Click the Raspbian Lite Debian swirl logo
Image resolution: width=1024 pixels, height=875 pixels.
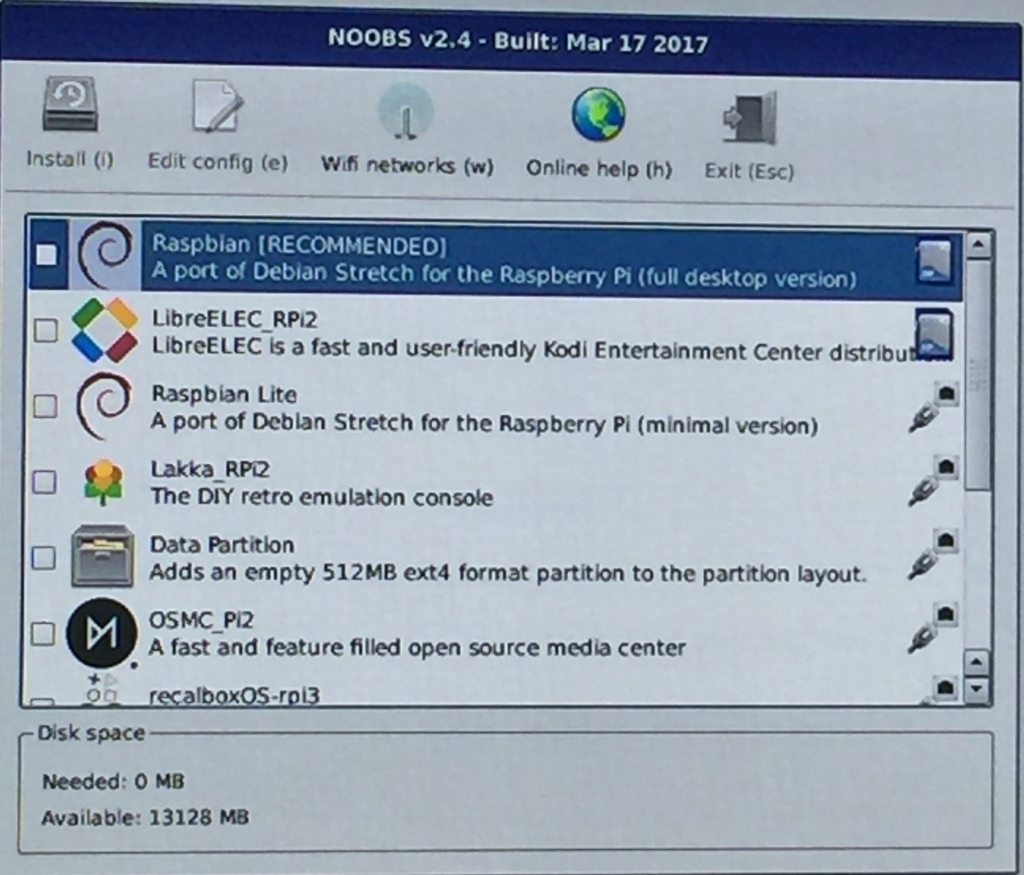[x=104, y=406]
